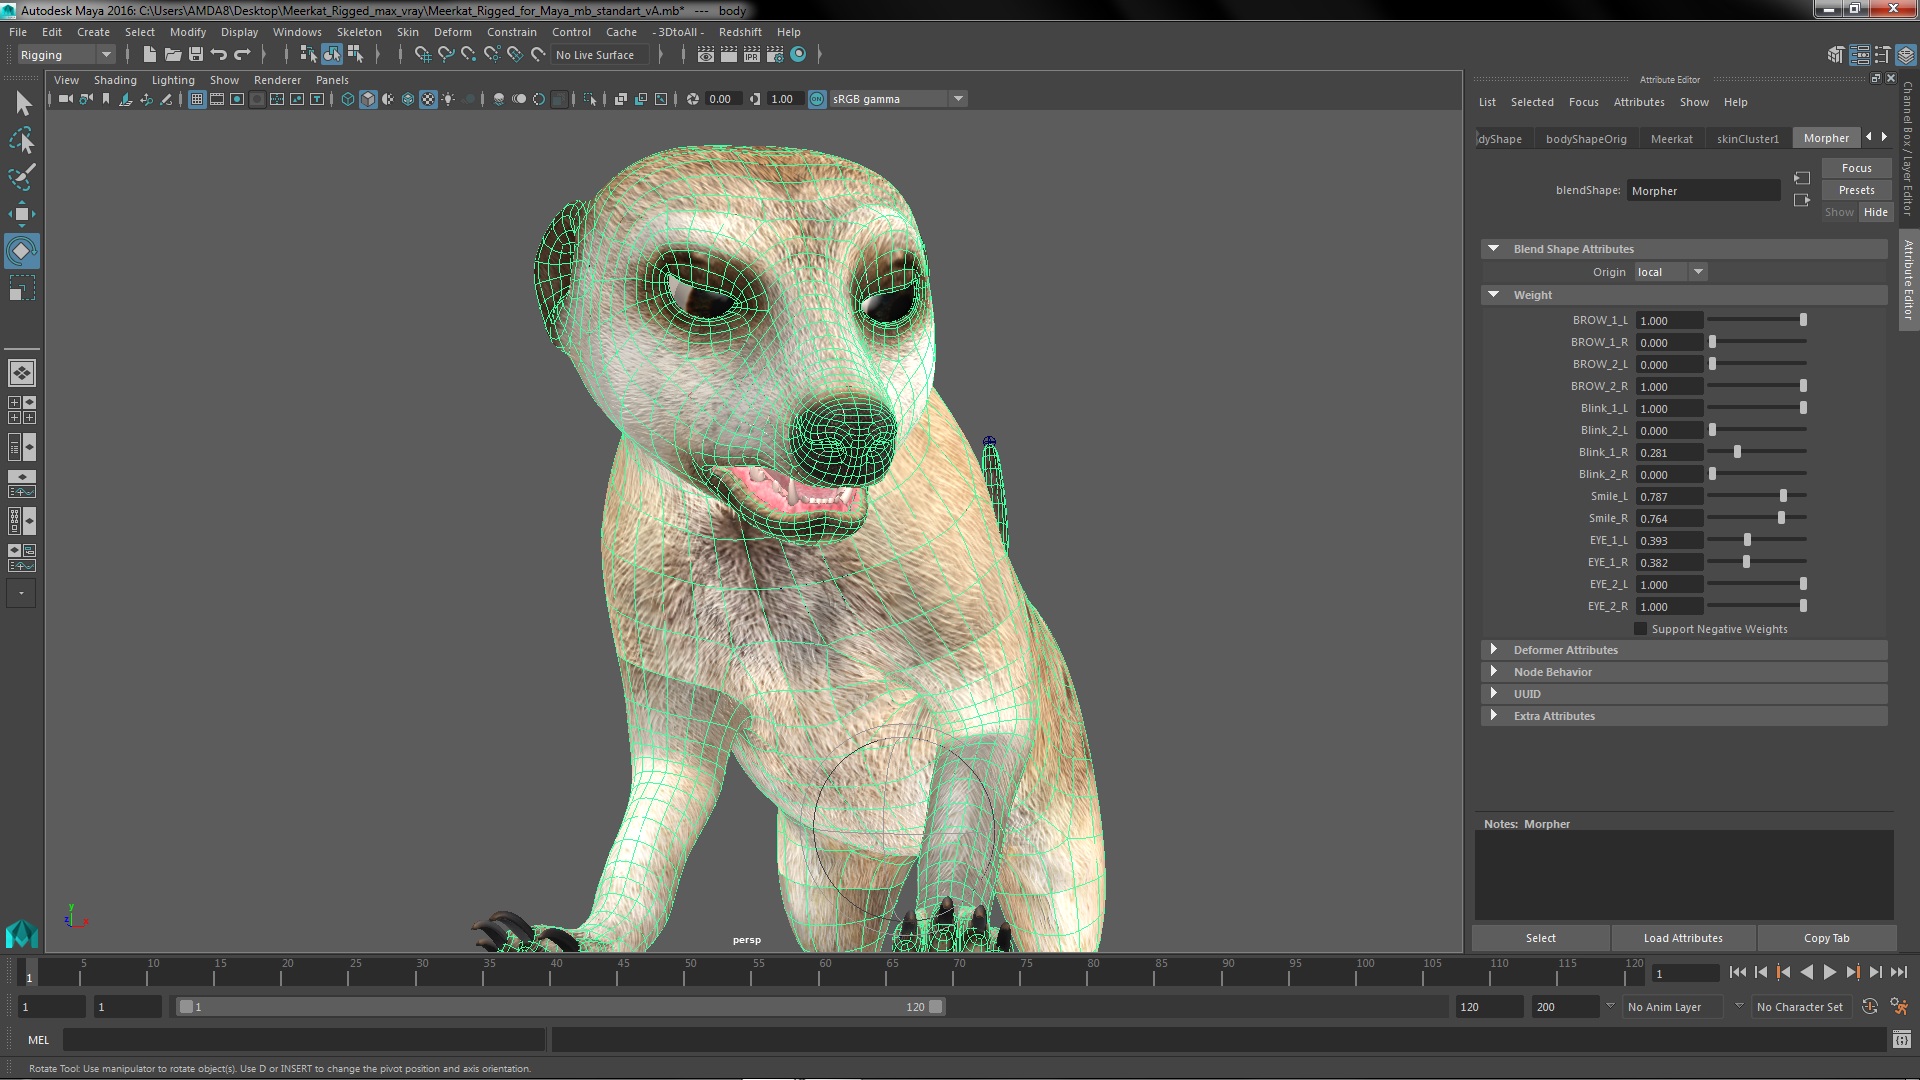Select the Single Perspective View layout
The height and width of the screenshot is (1080, 1920).
click(x=22, y=373)
